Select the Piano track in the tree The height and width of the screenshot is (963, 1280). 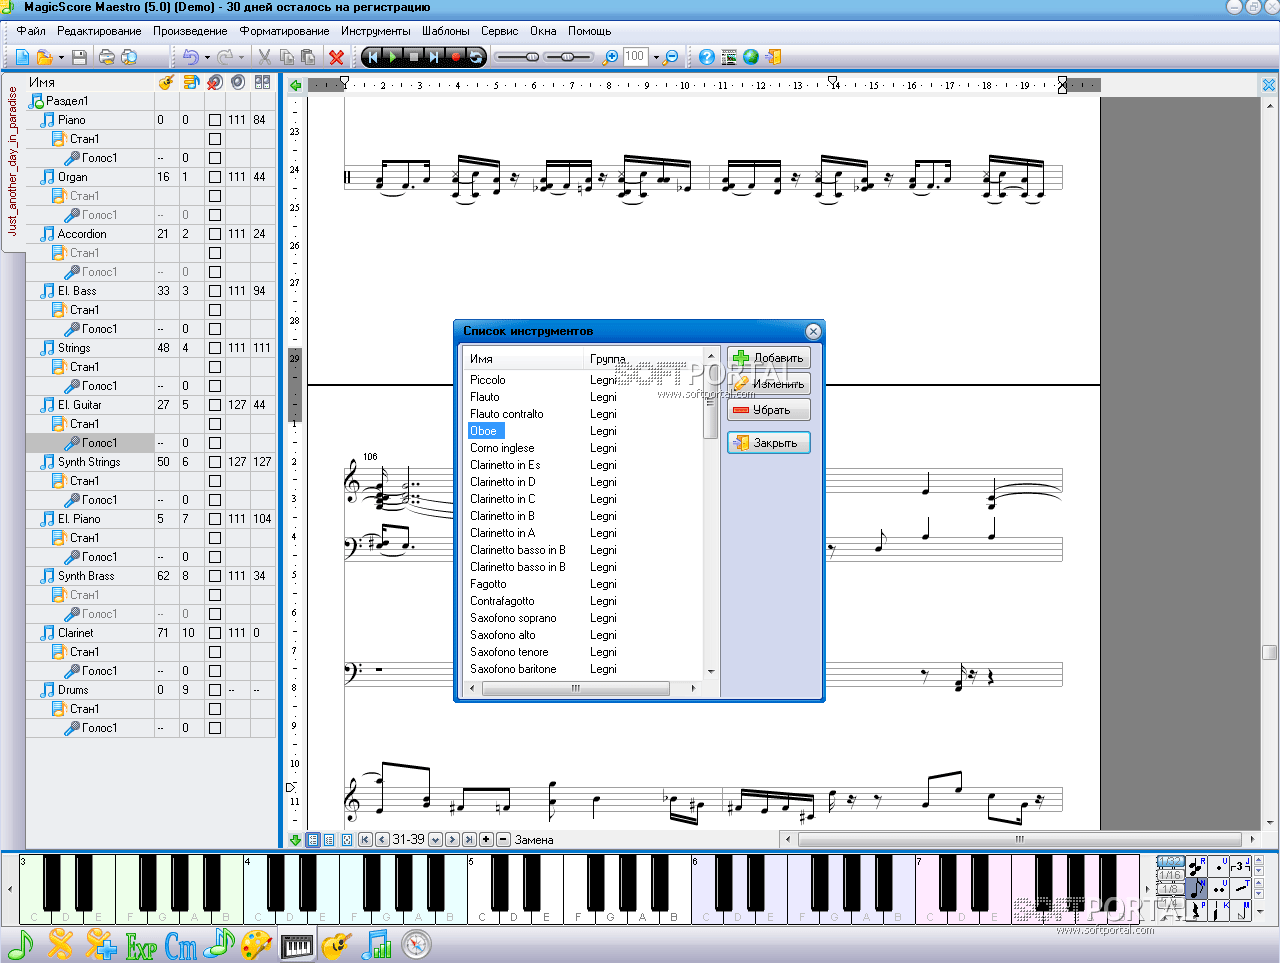71,120
